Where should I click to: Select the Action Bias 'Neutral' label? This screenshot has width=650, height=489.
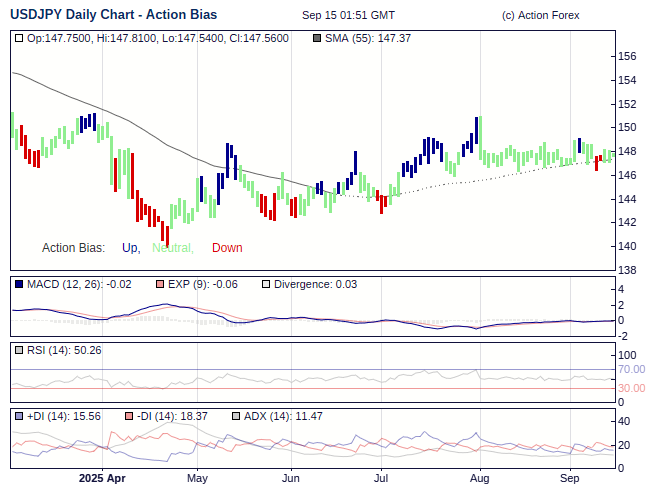click(x=172, y=248)
